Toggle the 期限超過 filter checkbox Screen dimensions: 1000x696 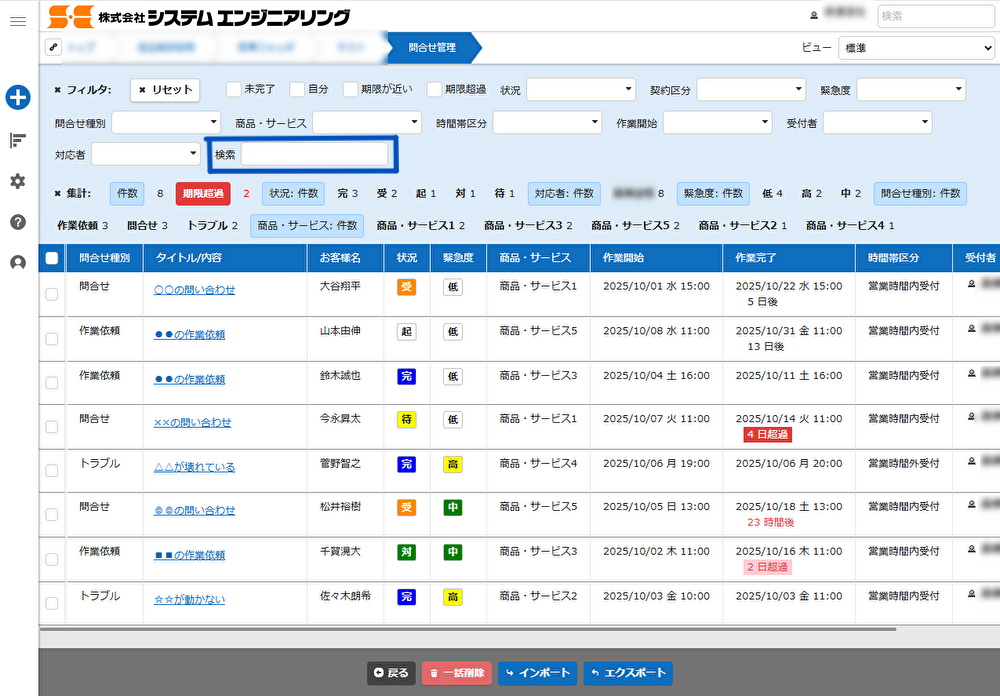click(x=434, y=89)
